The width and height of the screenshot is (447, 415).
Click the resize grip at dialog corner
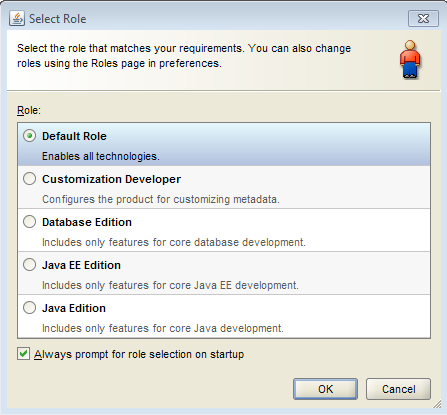click(x=437, y=404)
